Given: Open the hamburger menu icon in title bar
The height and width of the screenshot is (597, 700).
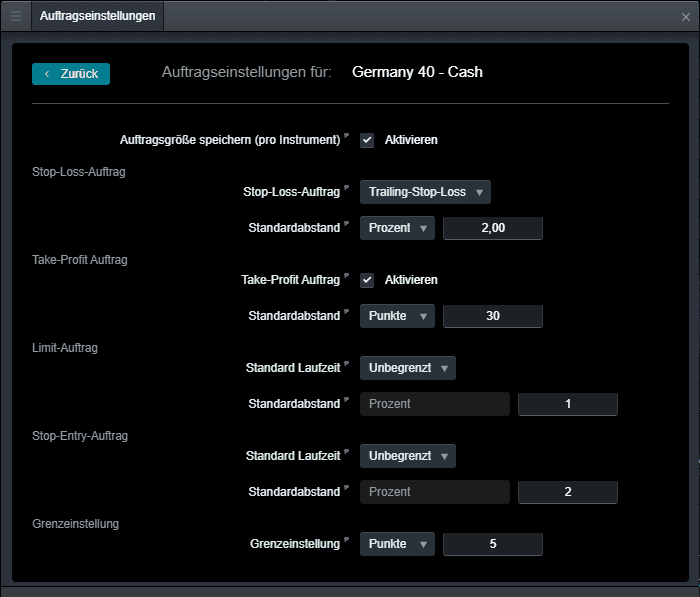Looking at the screenshot, I should 15,16.
